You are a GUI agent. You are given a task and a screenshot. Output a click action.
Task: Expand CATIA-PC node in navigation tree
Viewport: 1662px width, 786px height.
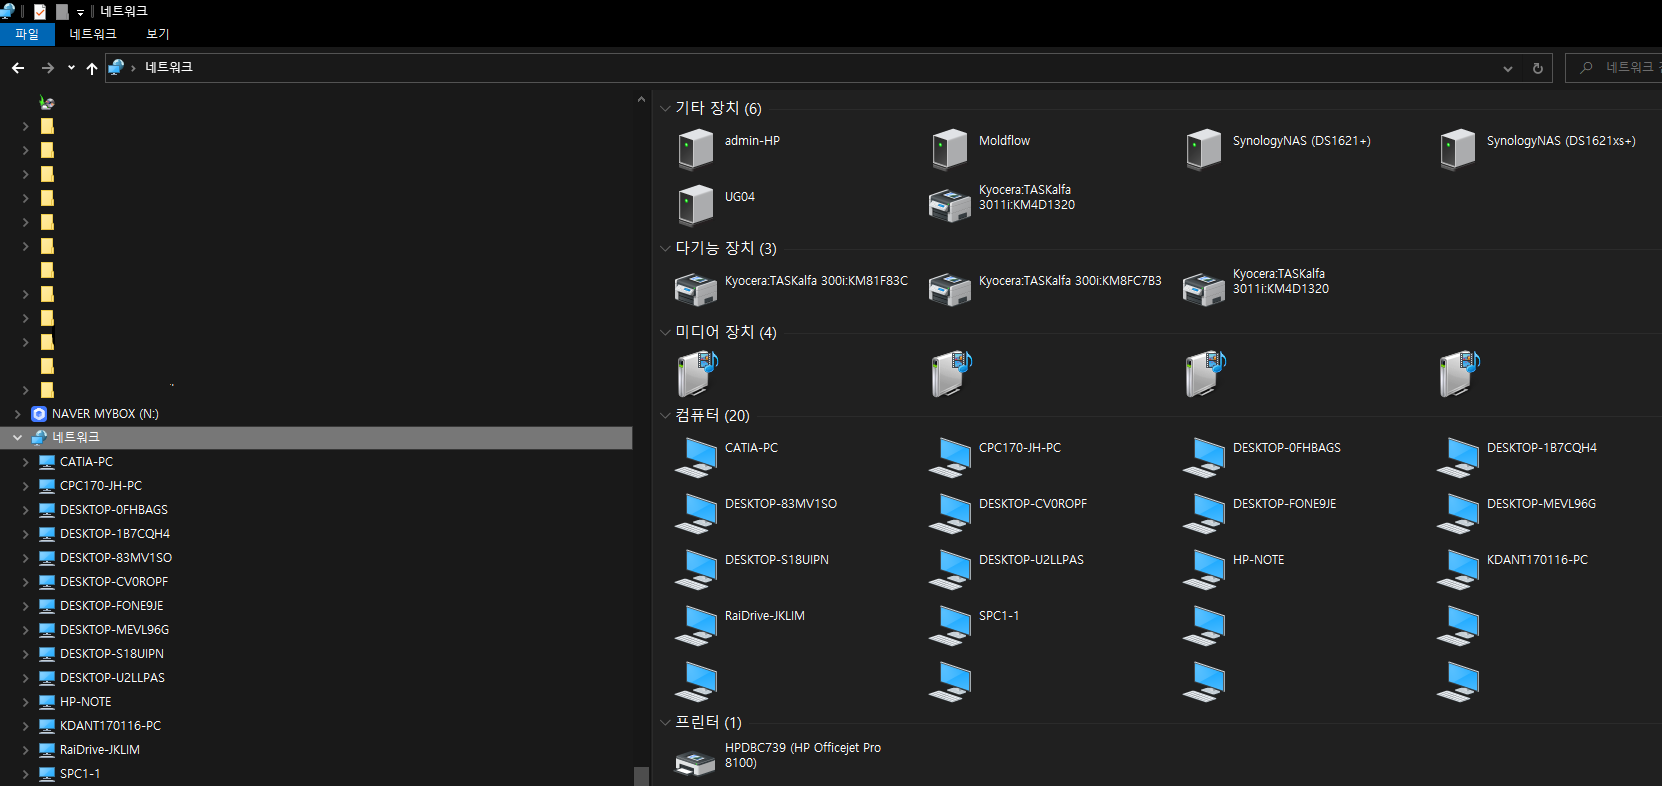pyautogui.click(x=25, y=462)
